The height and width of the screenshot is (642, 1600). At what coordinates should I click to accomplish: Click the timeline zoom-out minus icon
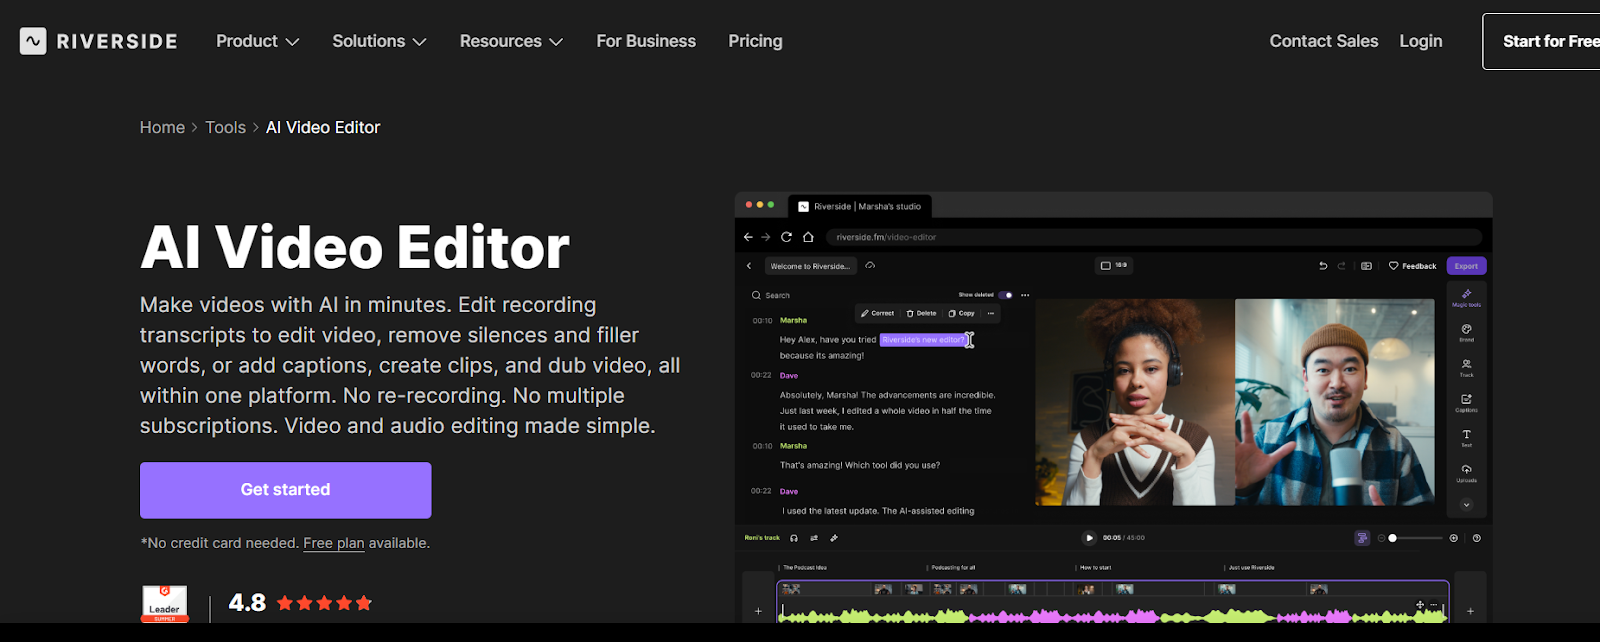click(1381, 538)
